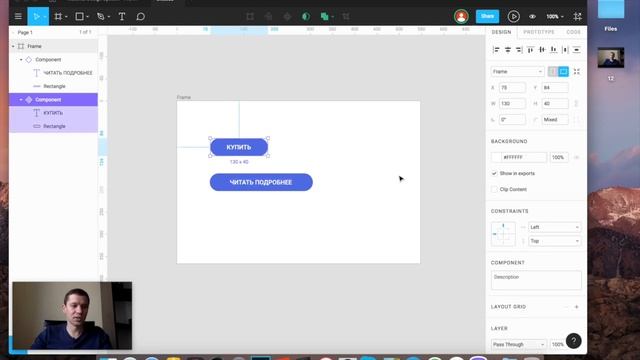Select the Pen tool
Screen dimensions: 640x360
pos(100,16)
